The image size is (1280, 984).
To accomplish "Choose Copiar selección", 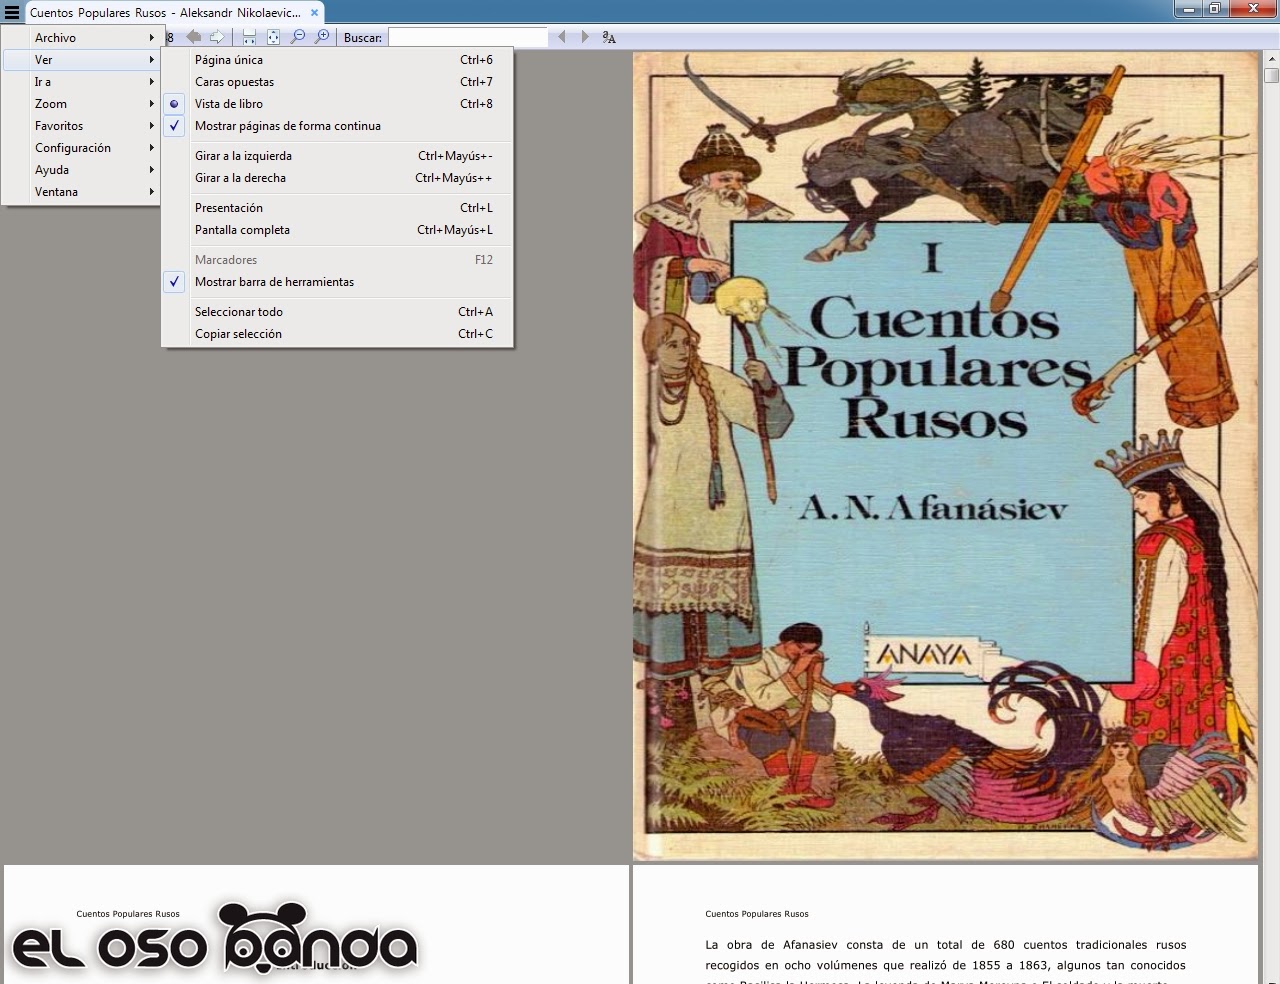I will click(338, 334).
